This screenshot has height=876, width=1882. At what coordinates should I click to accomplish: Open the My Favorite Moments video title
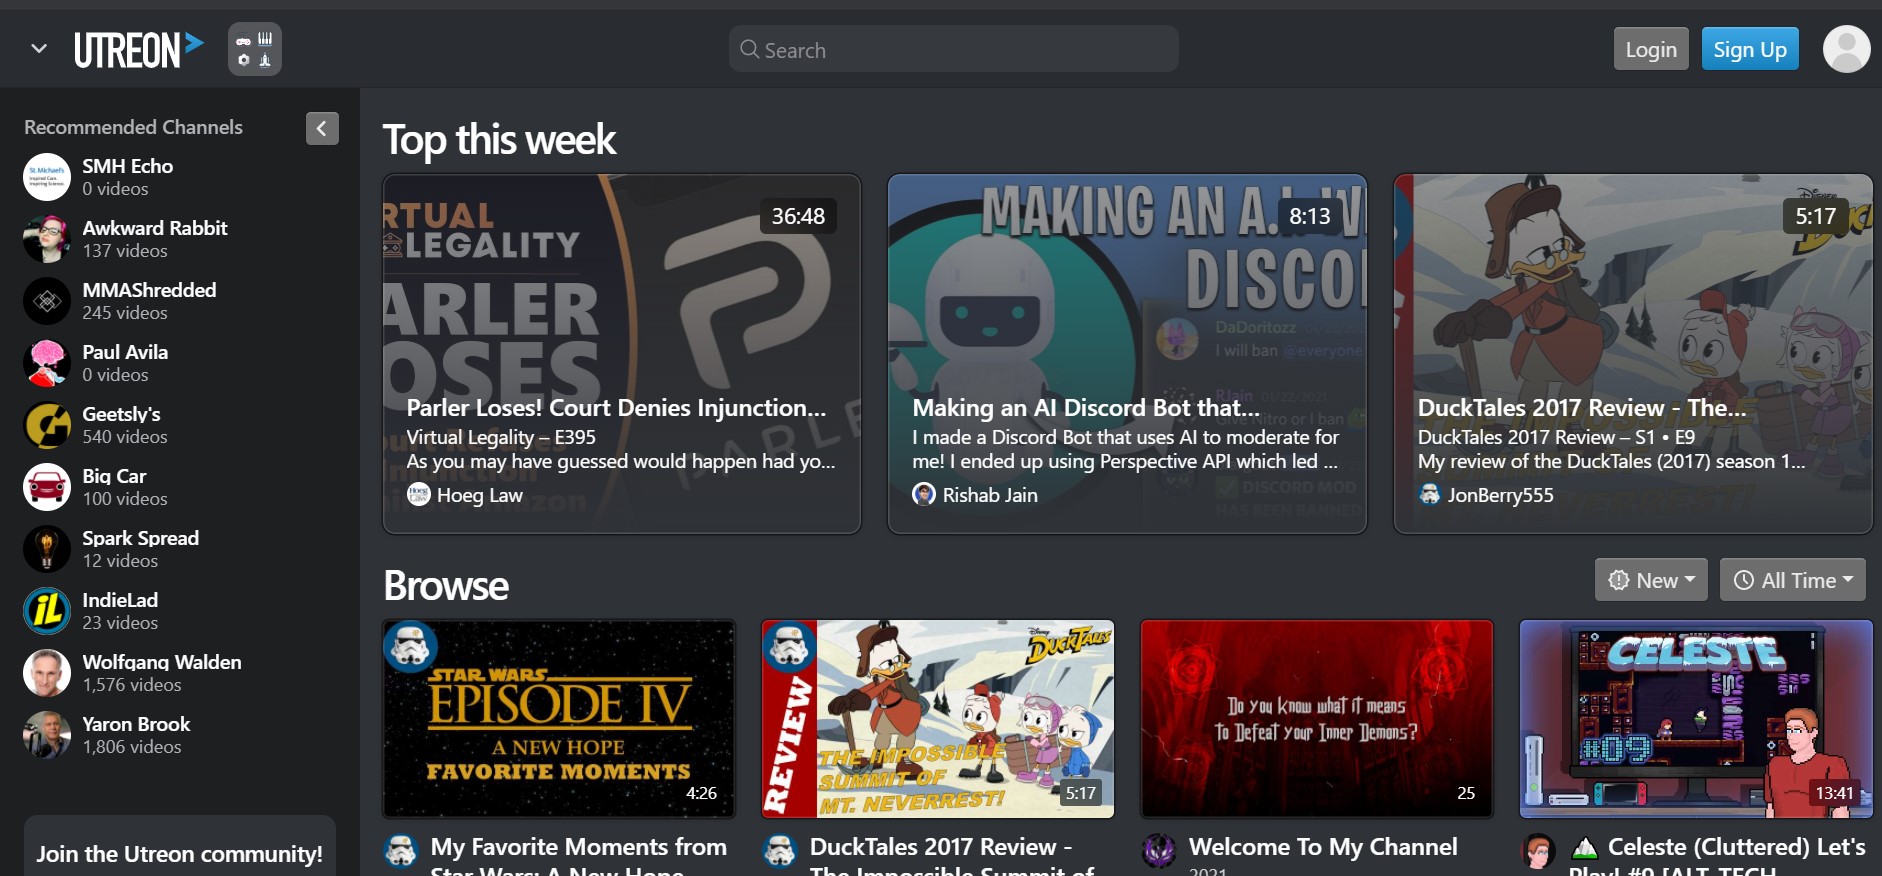pyautogui.click(x=579, y=856)
